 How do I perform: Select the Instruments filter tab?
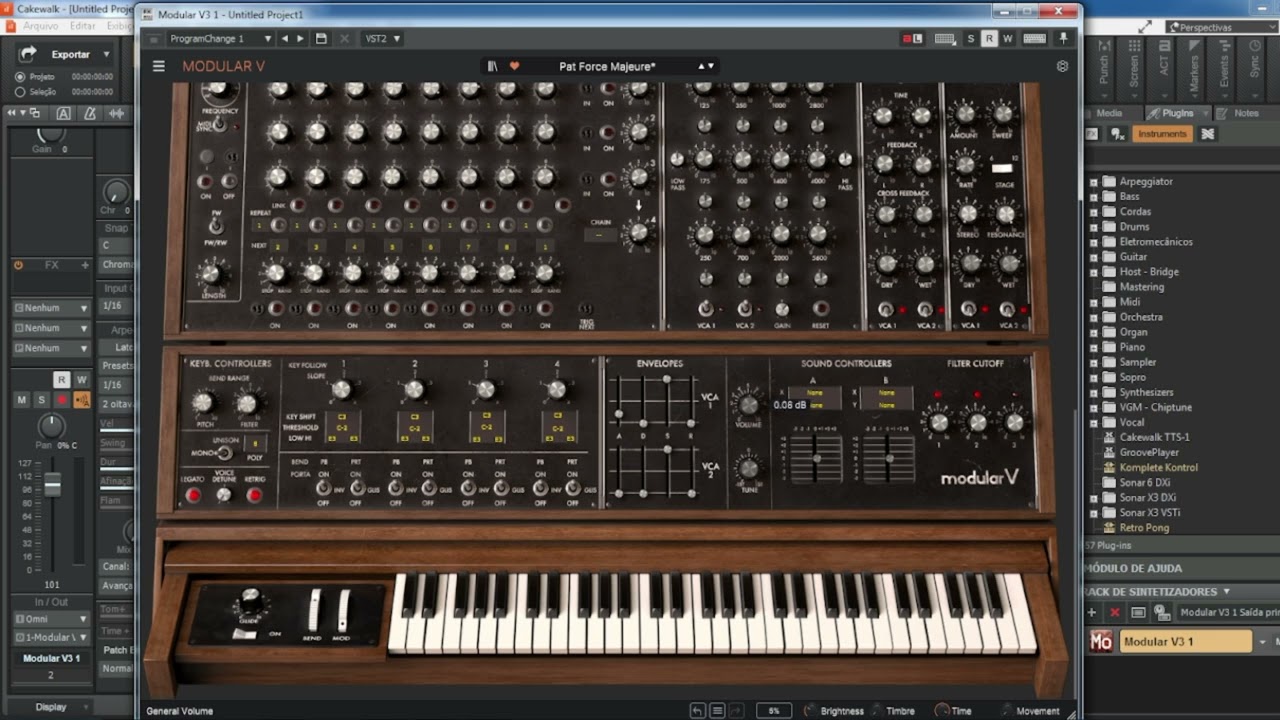1162,134
